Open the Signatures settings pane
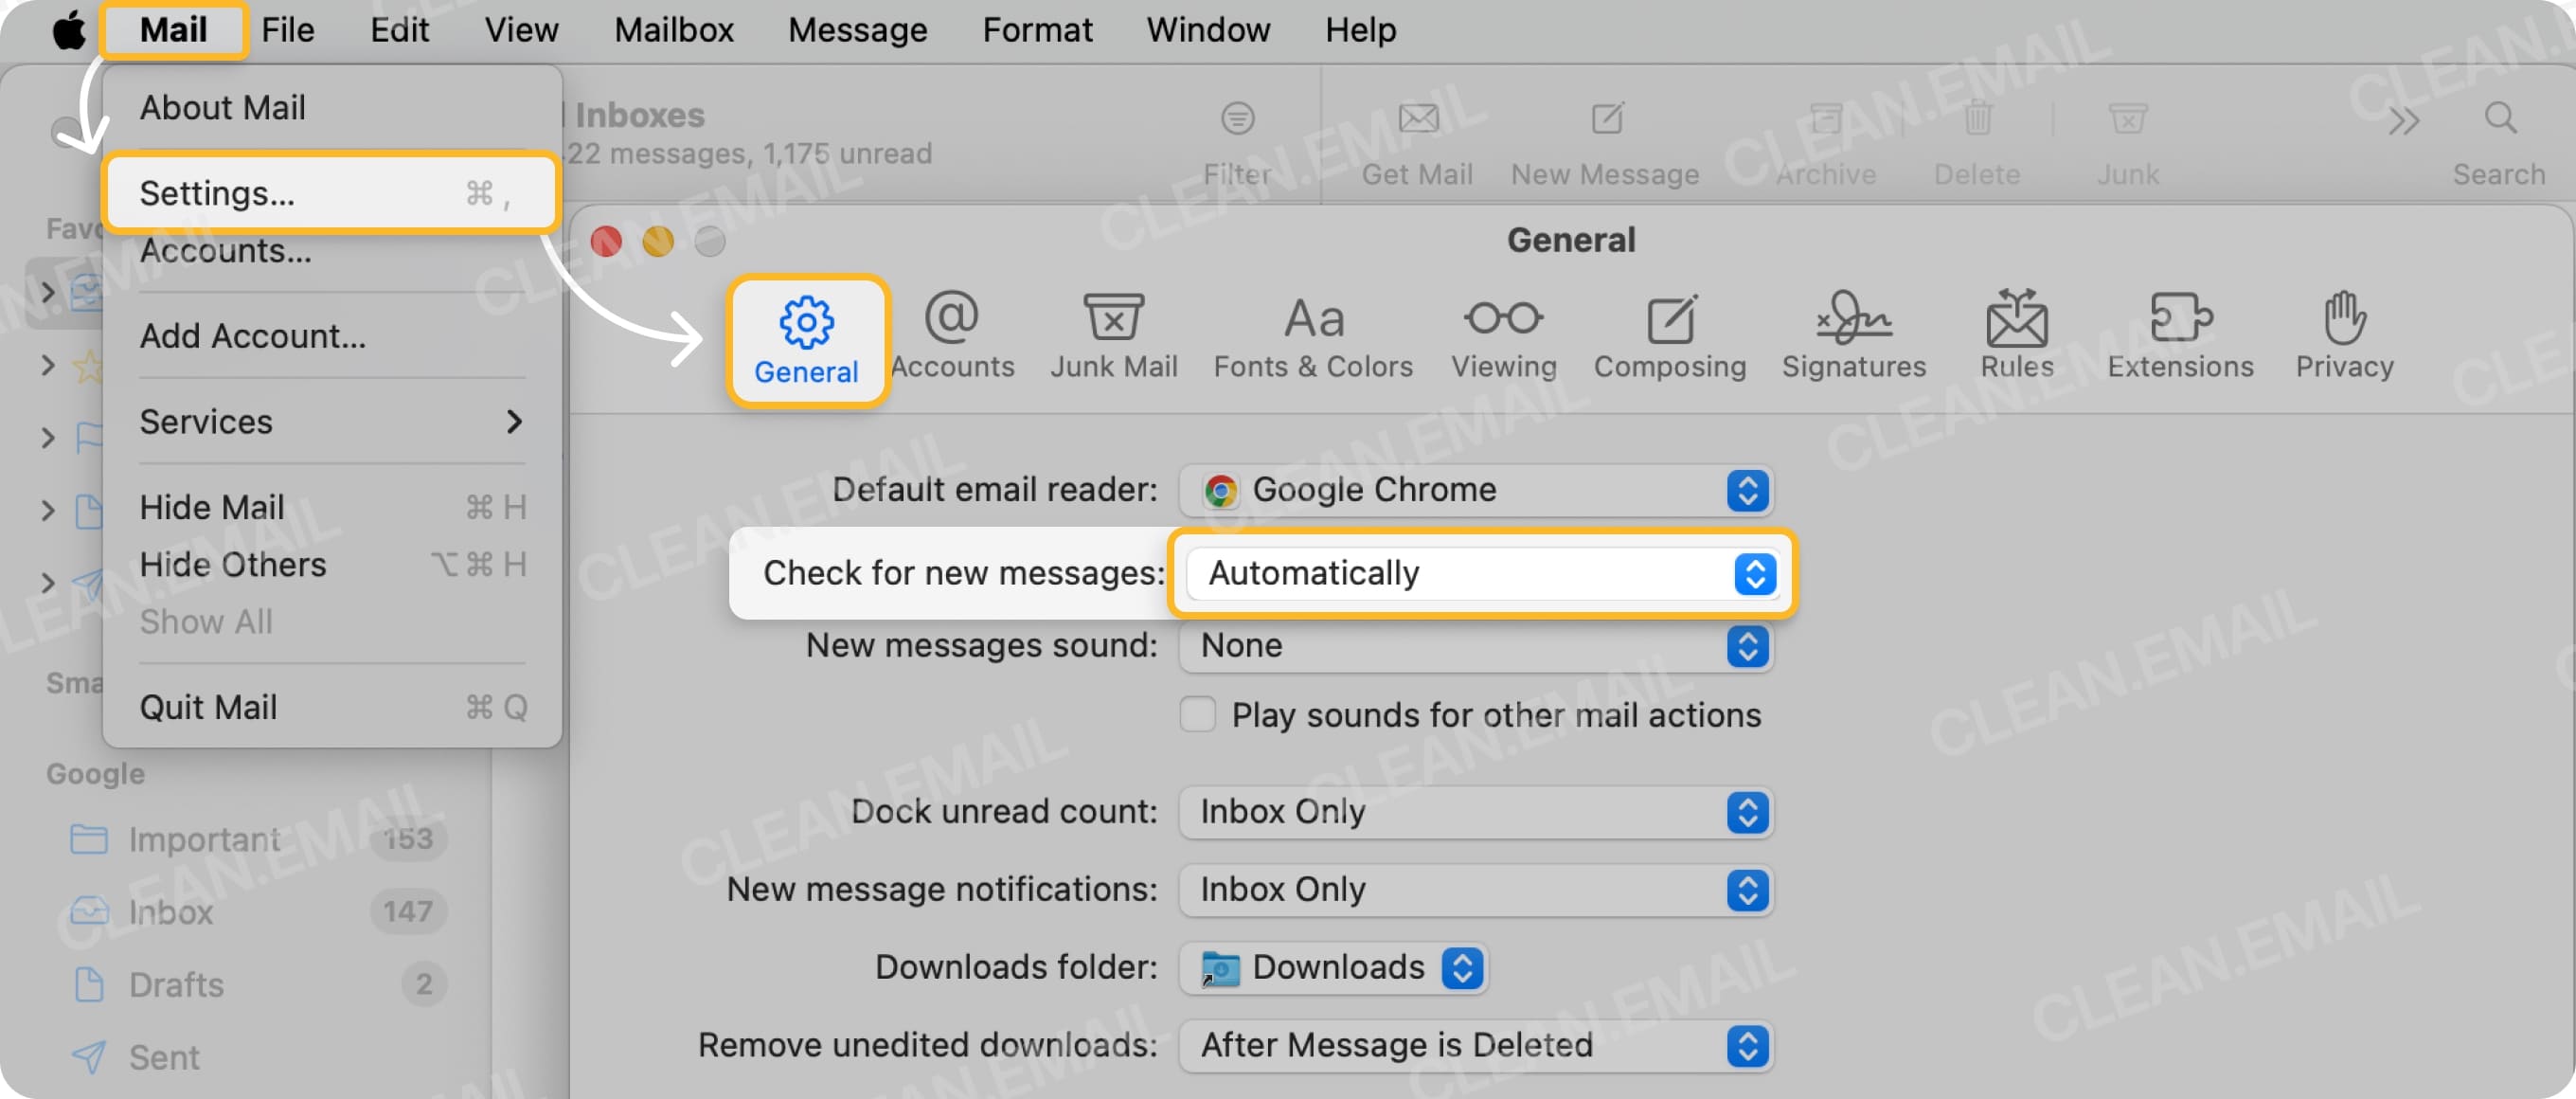 [1853, 335]
